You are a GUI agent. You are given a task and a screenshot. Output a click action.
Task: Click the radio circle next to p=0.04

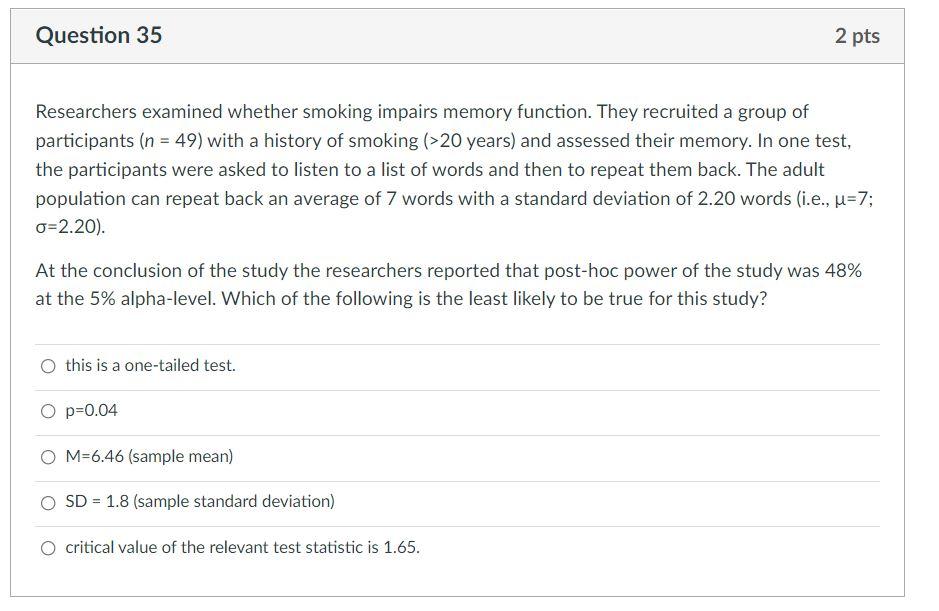point(47,410)
